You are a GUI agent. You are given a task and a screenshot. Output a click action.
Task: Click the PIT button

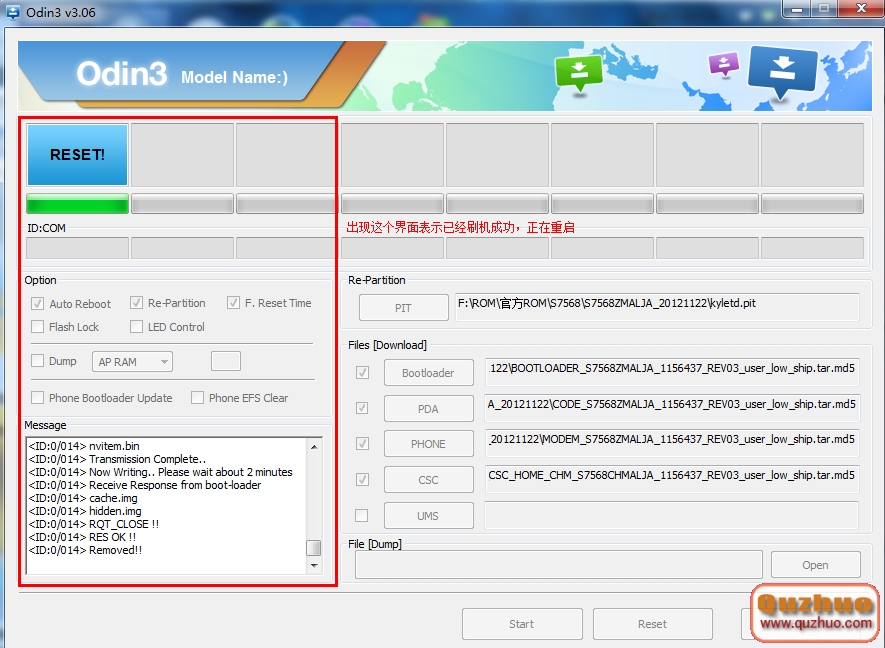(404, 308)
